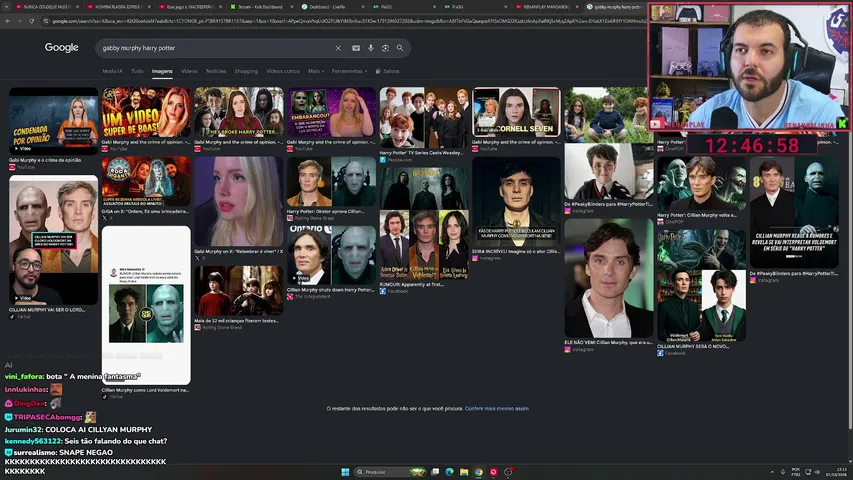Reload the page with the refresh icon
Screen dimensions: 853x480
pyautogui.click(x=32, y=21)
